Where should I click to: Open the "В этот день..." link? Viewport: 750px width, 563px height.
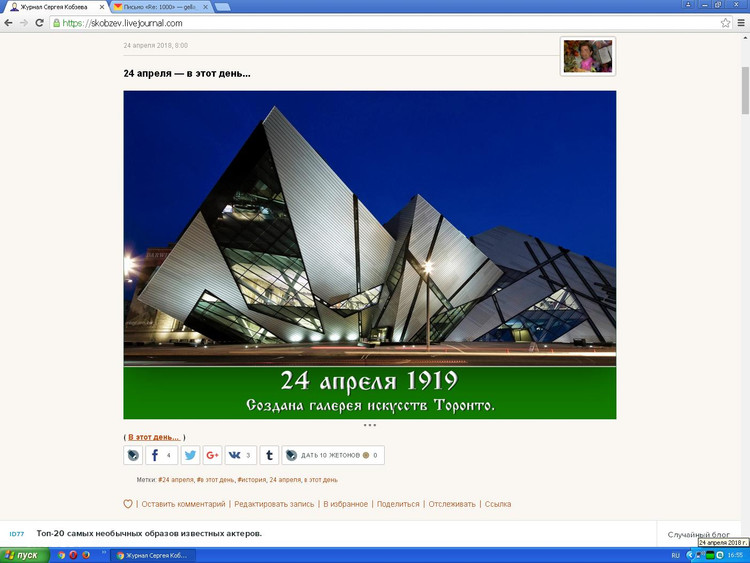click(x=154, y=437)
